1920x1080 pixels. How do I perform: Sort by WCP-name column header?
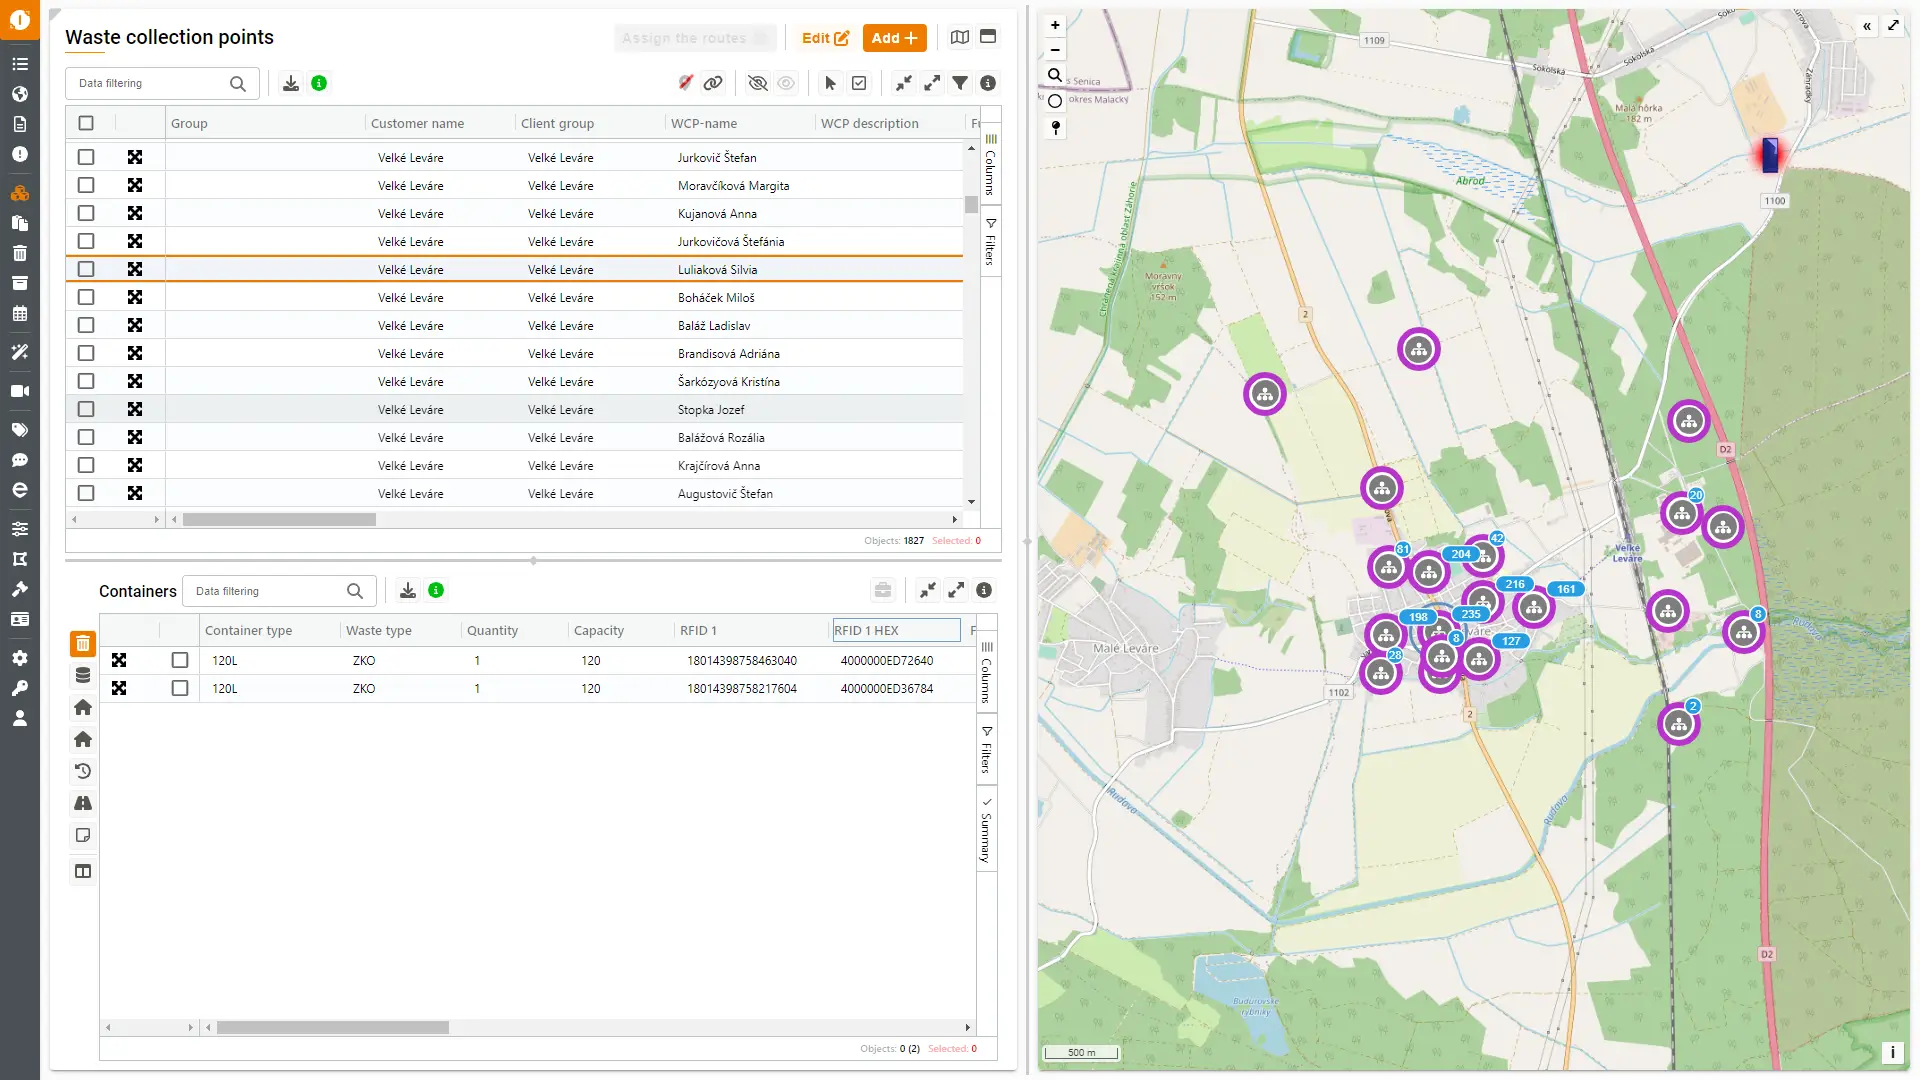click(x=704, y=123)
